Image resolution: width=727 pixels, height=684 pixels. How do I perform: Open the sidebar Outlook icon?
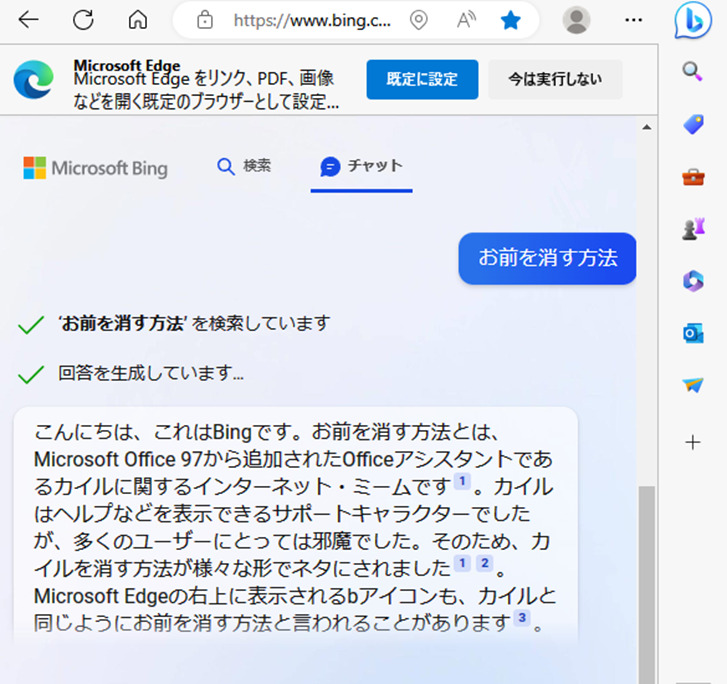(693, 333)
